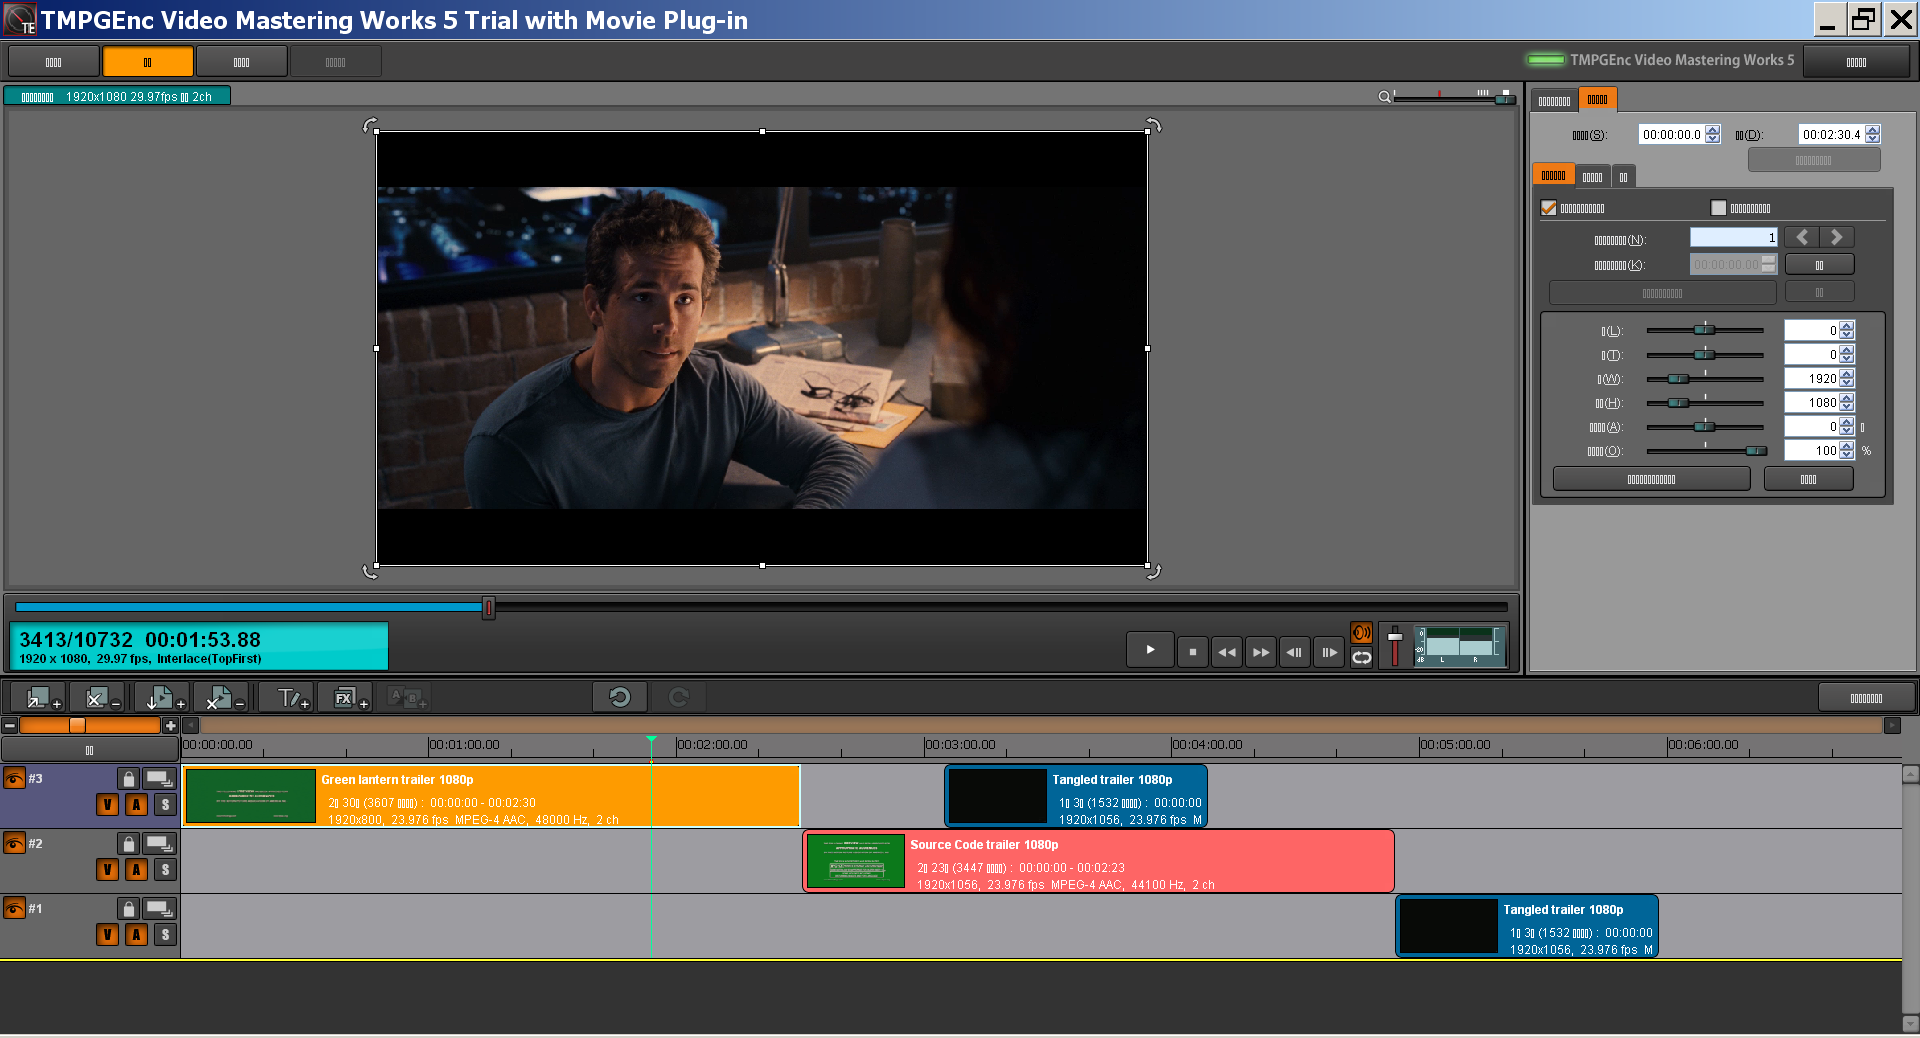
Task: Click the orange audio speaker icon
Action: pos(1361,633)
